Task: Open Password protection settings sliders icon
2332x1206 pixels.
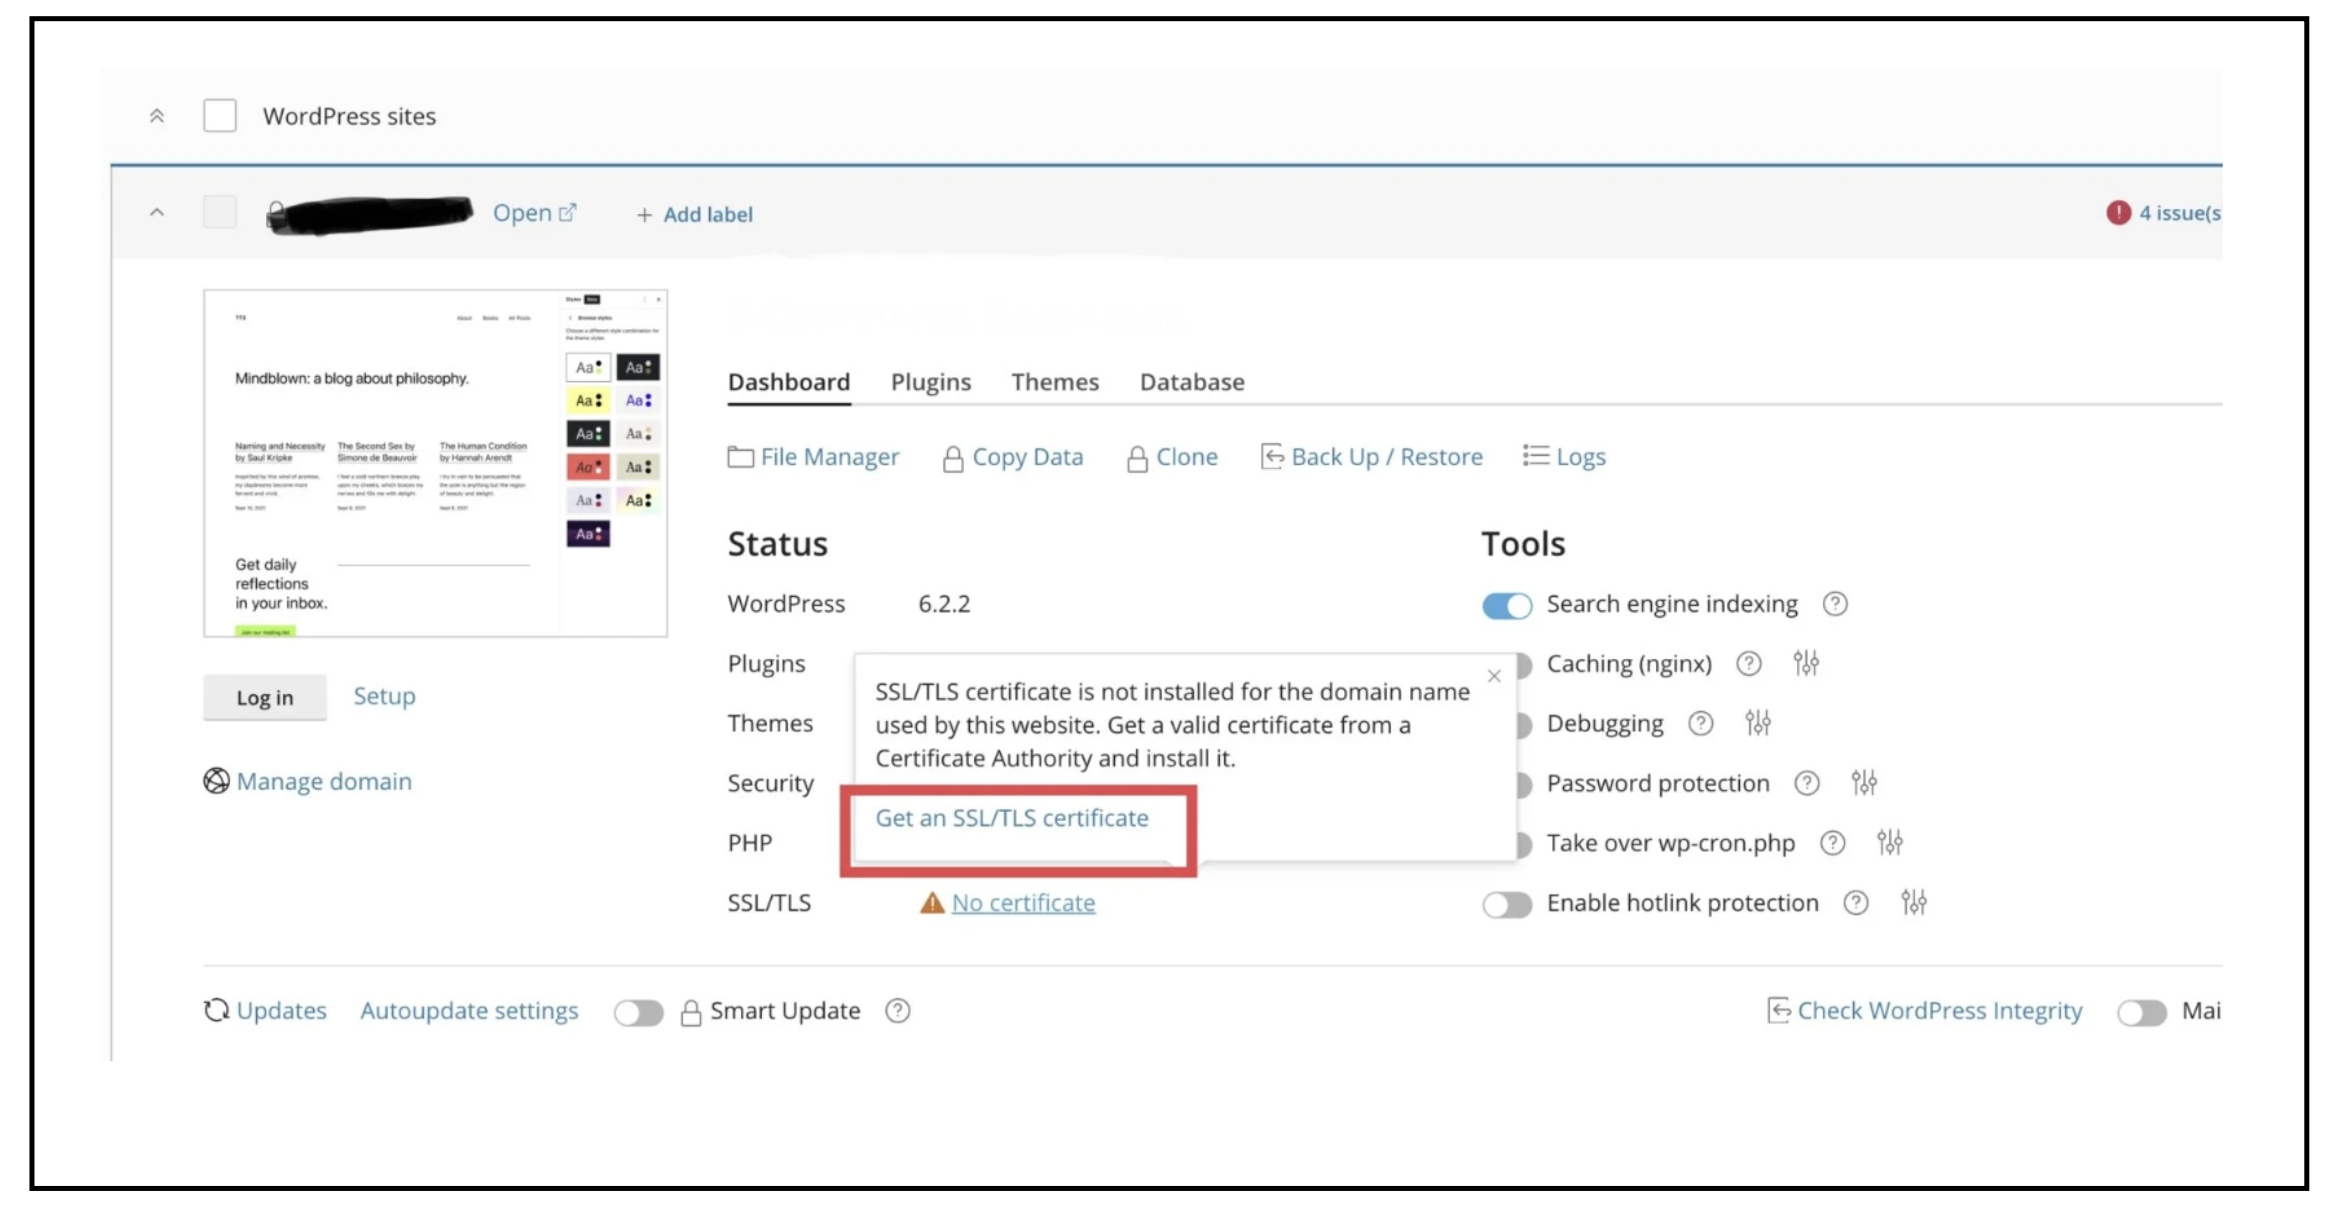Action: click(x=1863, y=782)
